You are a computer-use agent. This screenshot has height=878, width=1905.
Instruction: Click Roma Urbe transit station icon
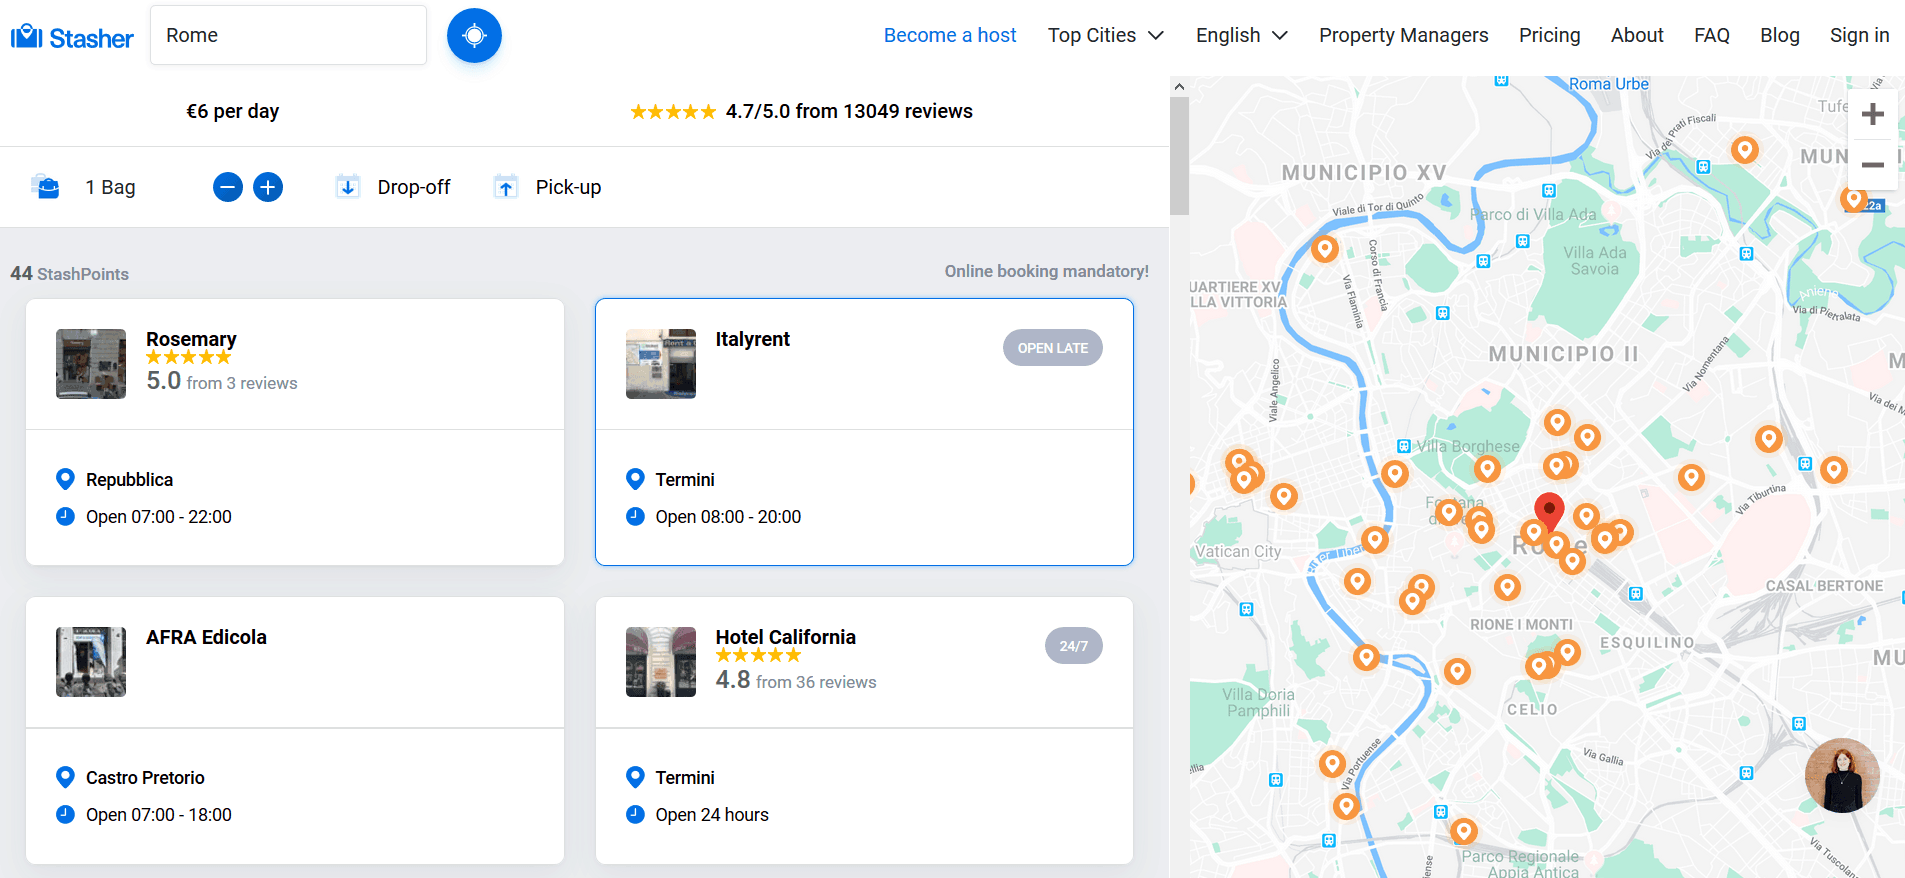pos(1501,81)
